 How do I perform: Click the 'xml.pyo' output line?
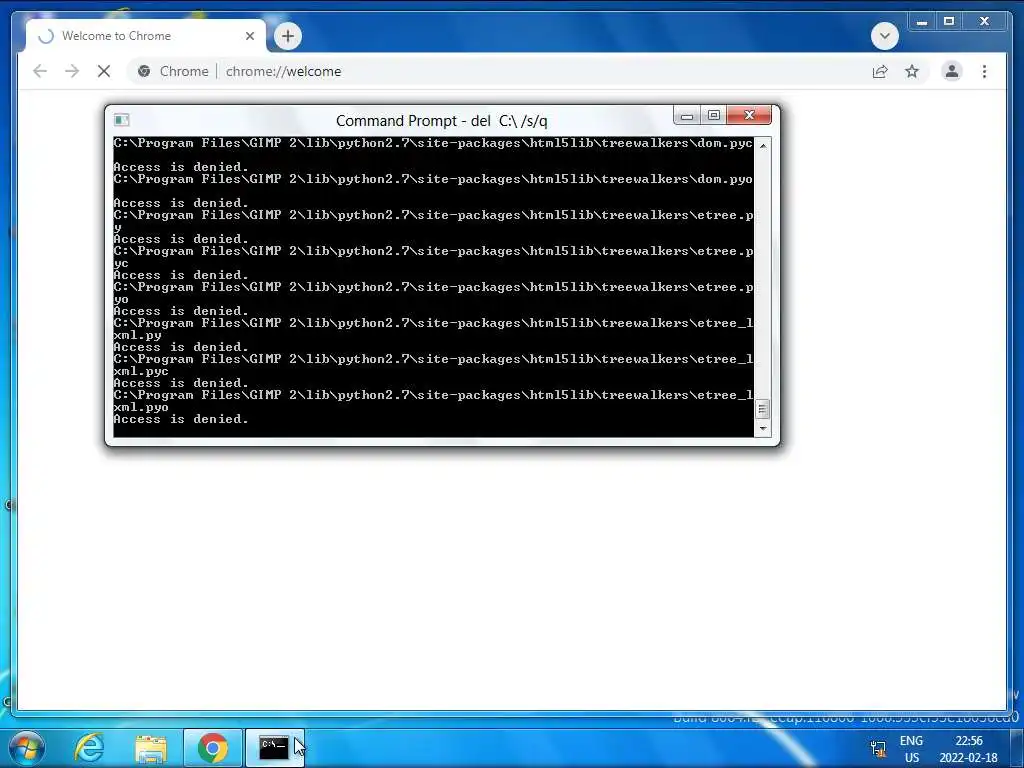pyautogui.click(x=141, y=408)
